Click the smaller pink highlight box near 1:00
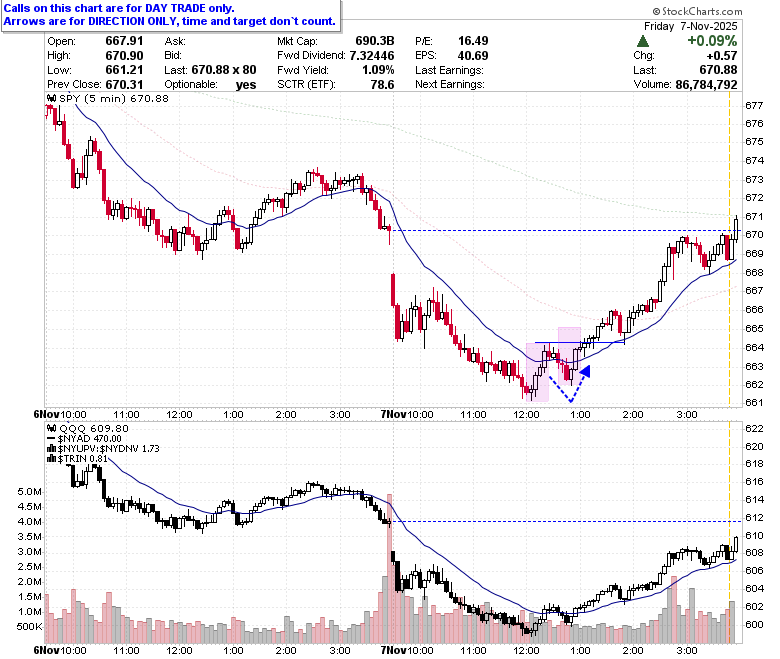Viewport: 780px width, 659px height. pos(569,356)
